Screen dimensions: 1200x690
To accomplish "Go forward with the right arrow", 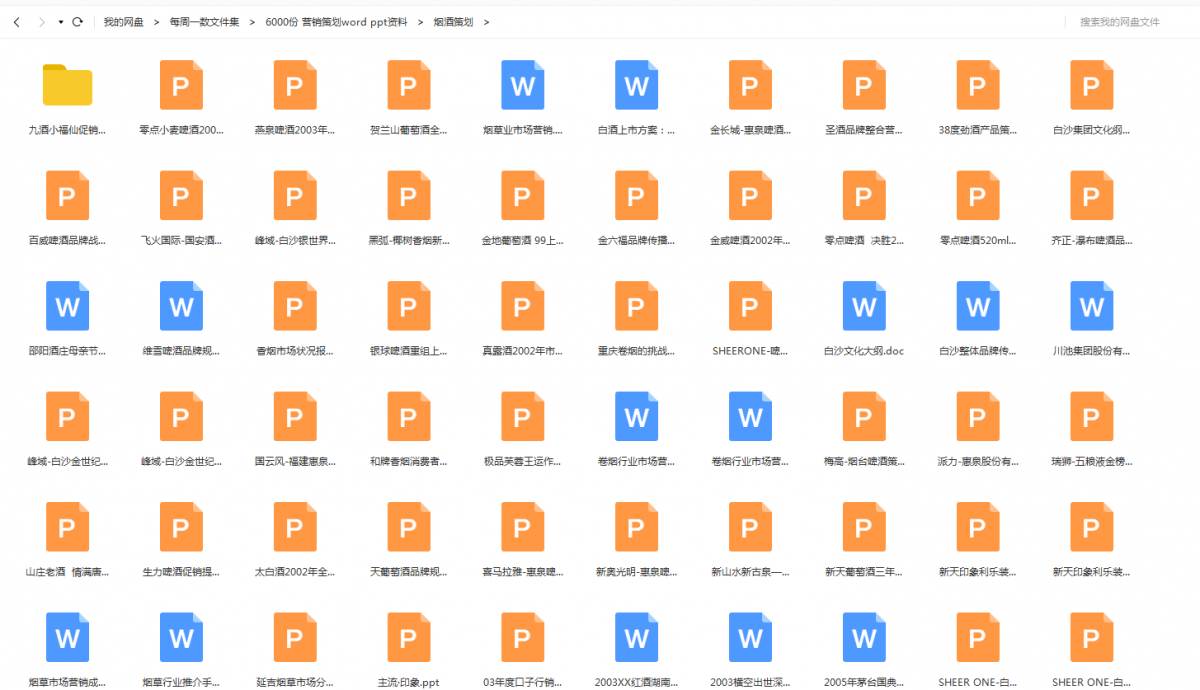I will coord(41,22).
